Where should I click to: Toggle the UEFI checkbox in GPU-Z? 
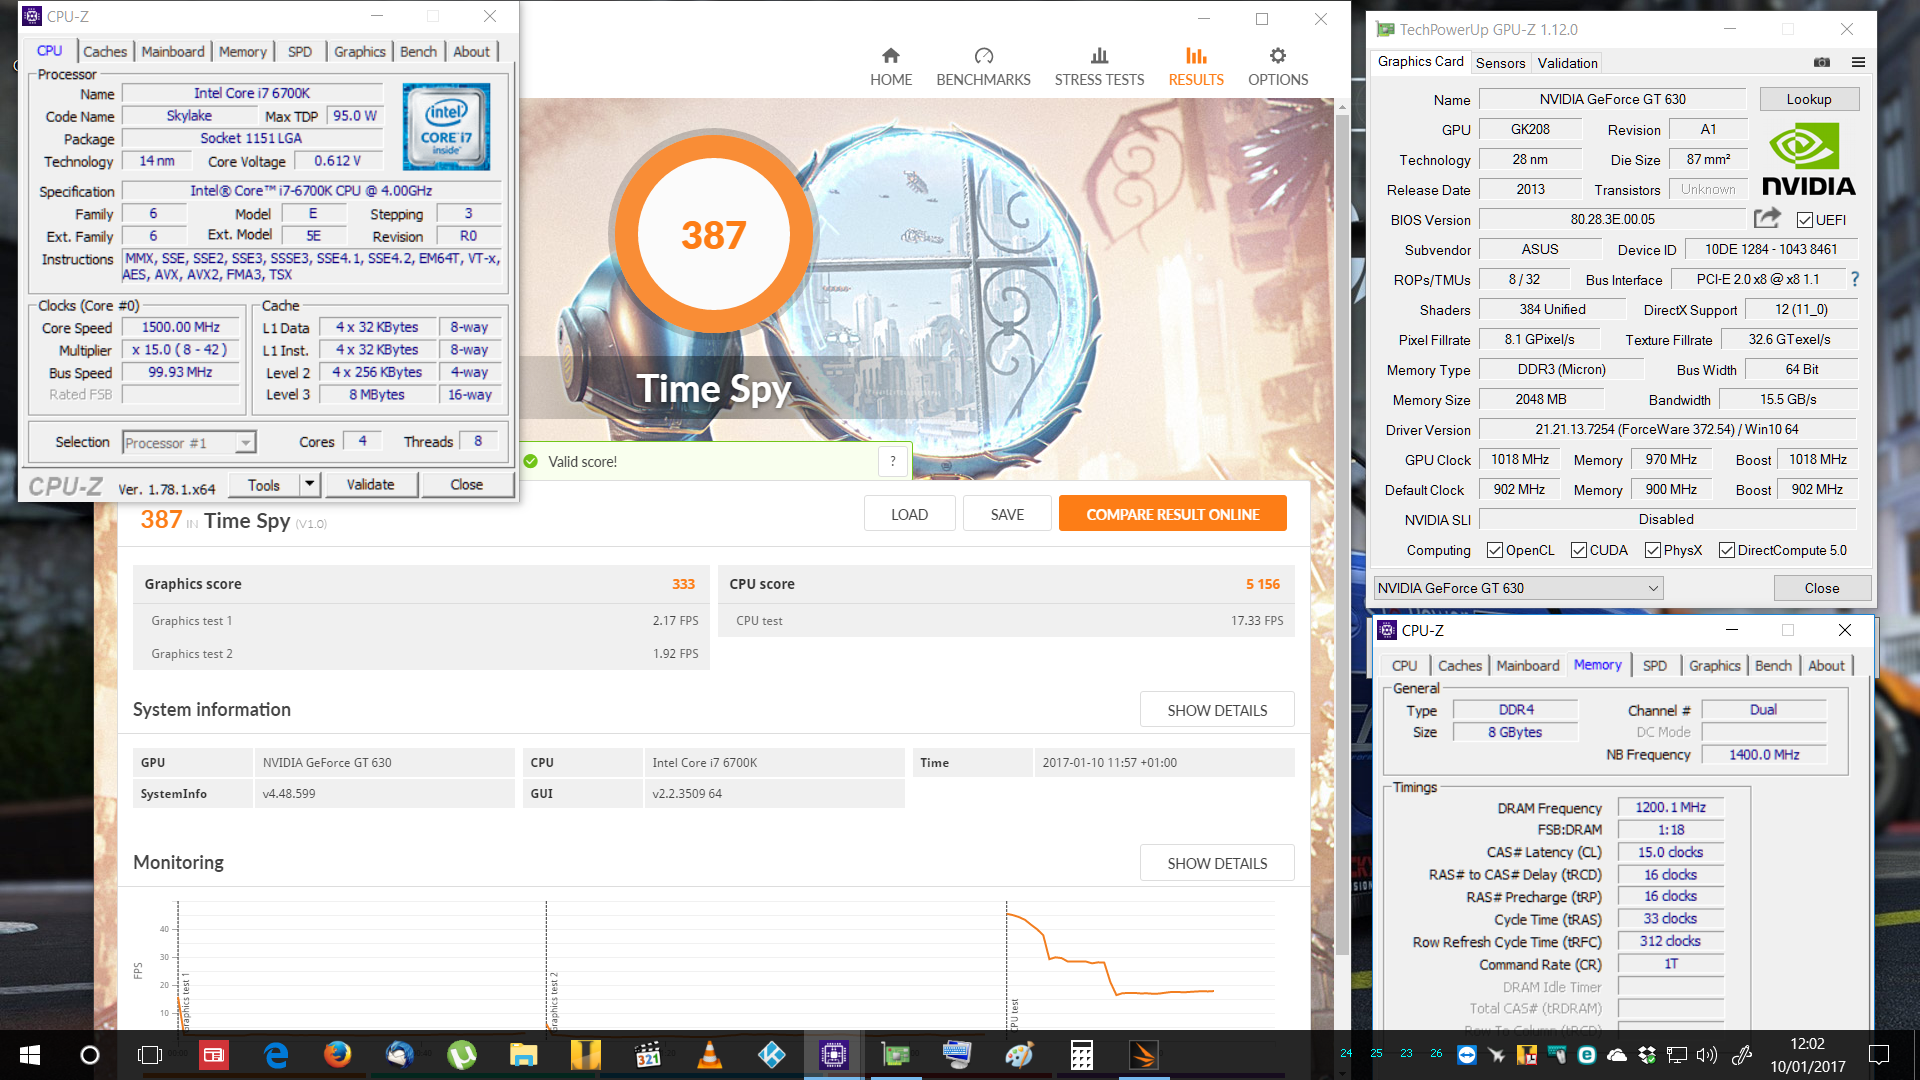1805,220
